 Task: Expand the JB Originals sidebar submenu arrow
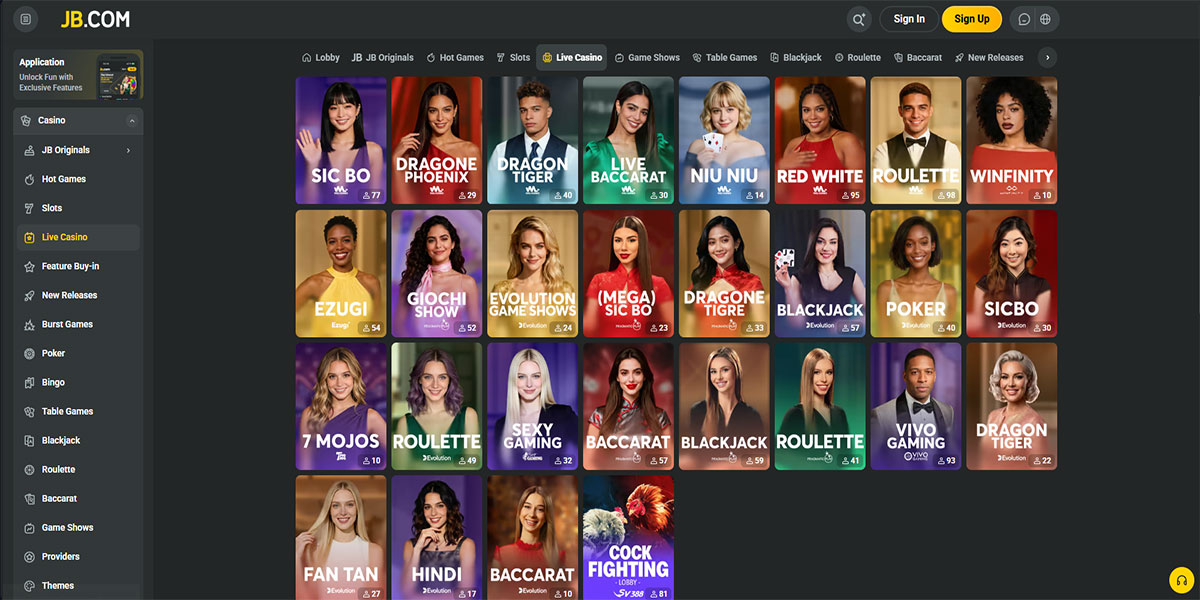click(x=128, y=150)
